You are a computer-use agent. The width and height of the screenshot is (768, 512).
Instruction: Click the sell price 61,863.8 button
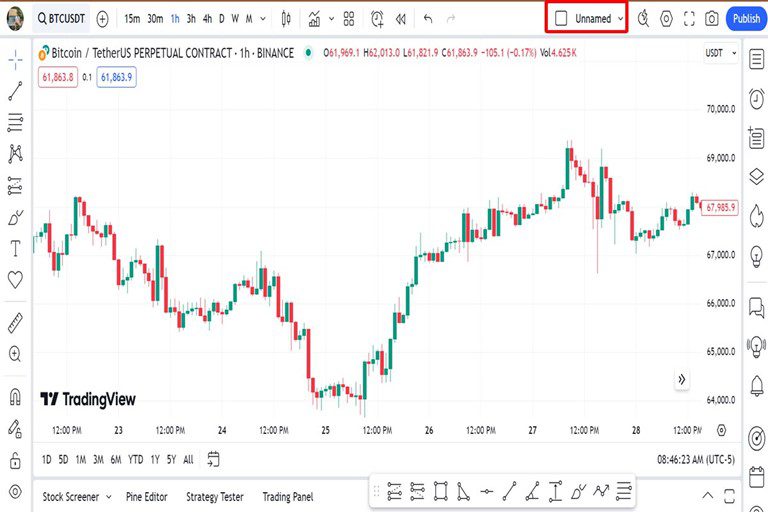58,77
